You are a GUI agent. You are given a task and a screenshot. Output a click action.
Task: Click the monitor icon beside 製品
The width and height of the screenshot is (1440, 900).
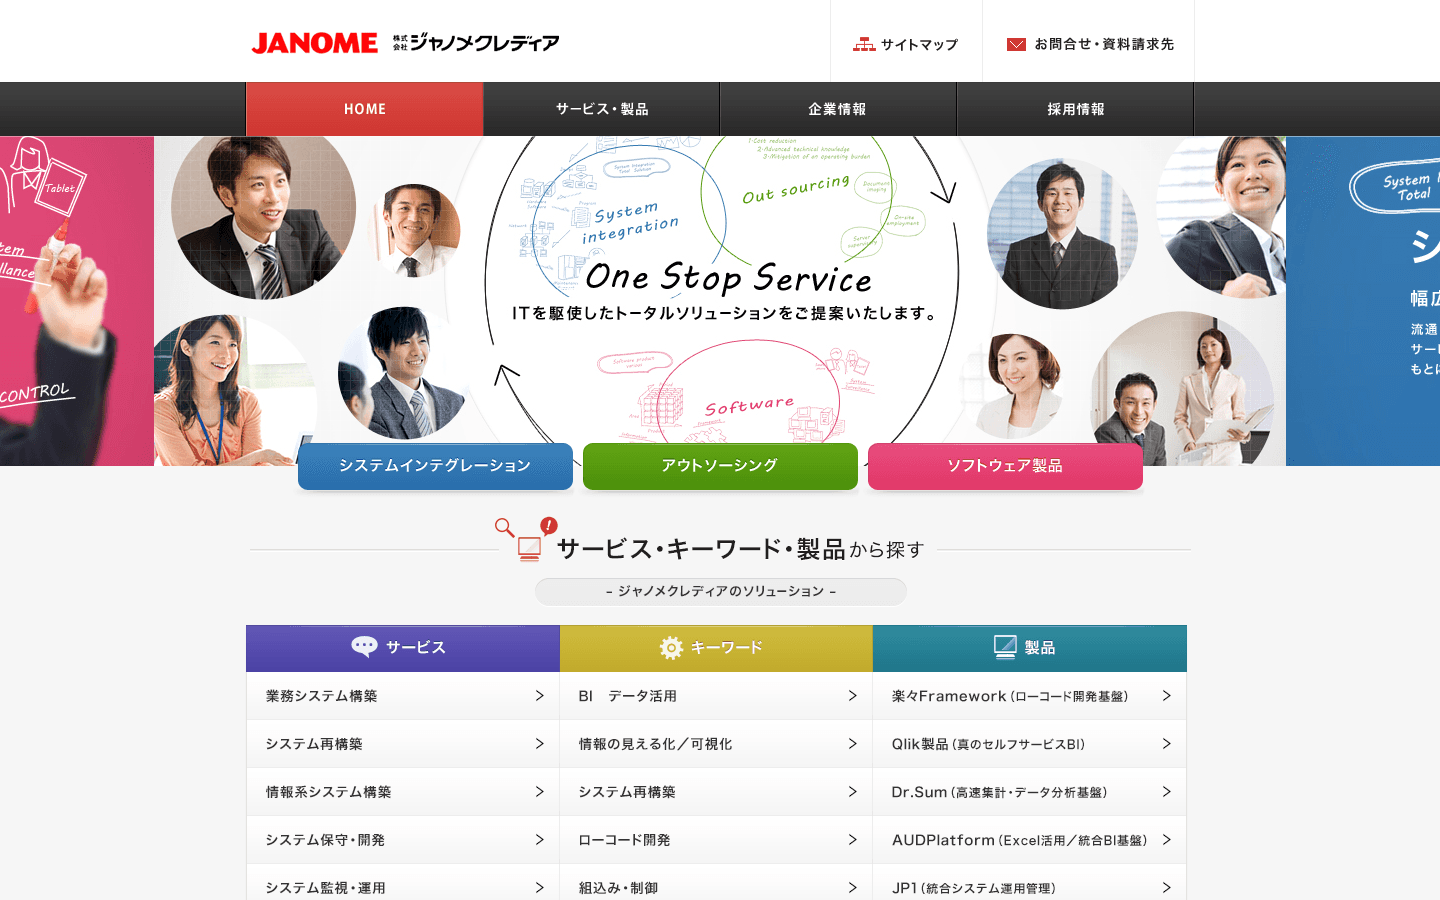tap(1005, 647)
